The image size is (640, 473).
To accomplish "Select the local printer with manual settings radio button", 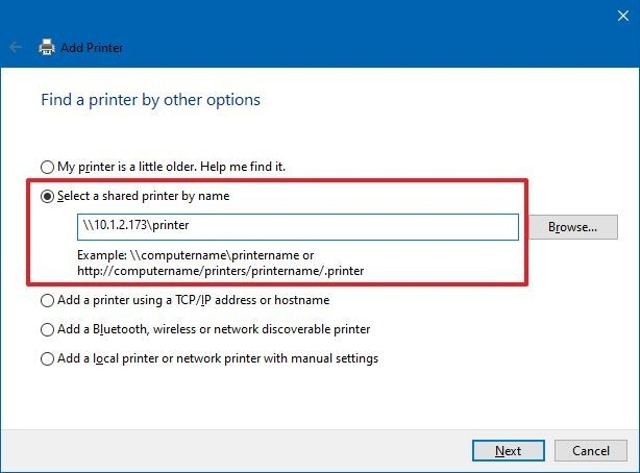I will point(47,358).
